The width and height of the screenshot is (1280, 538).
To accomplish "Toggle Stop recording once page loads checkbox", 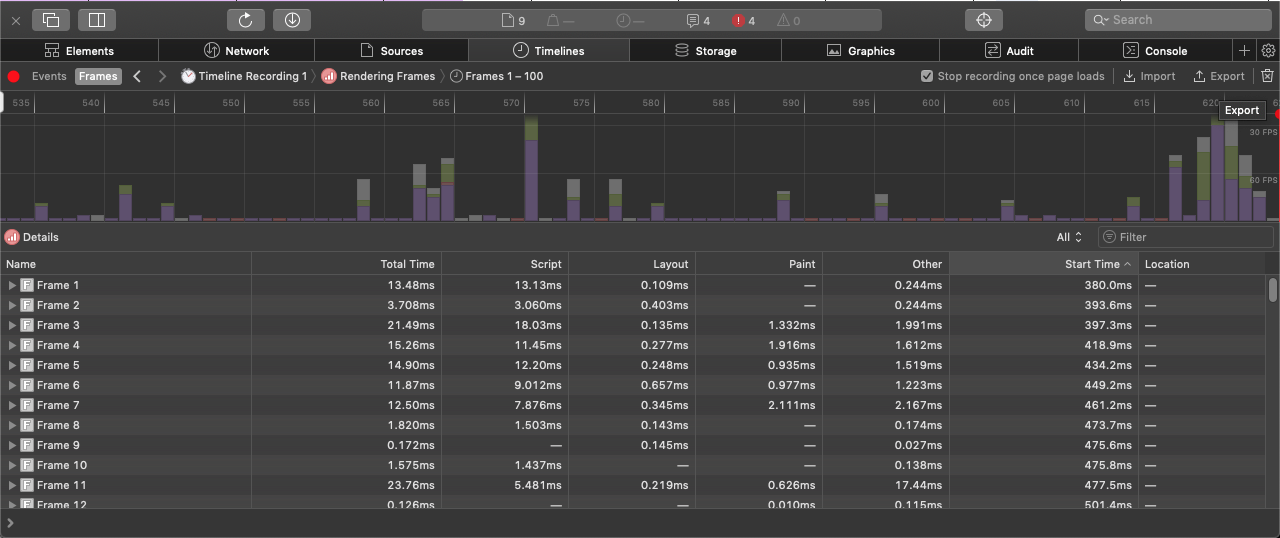I will (x=928, y=76).
